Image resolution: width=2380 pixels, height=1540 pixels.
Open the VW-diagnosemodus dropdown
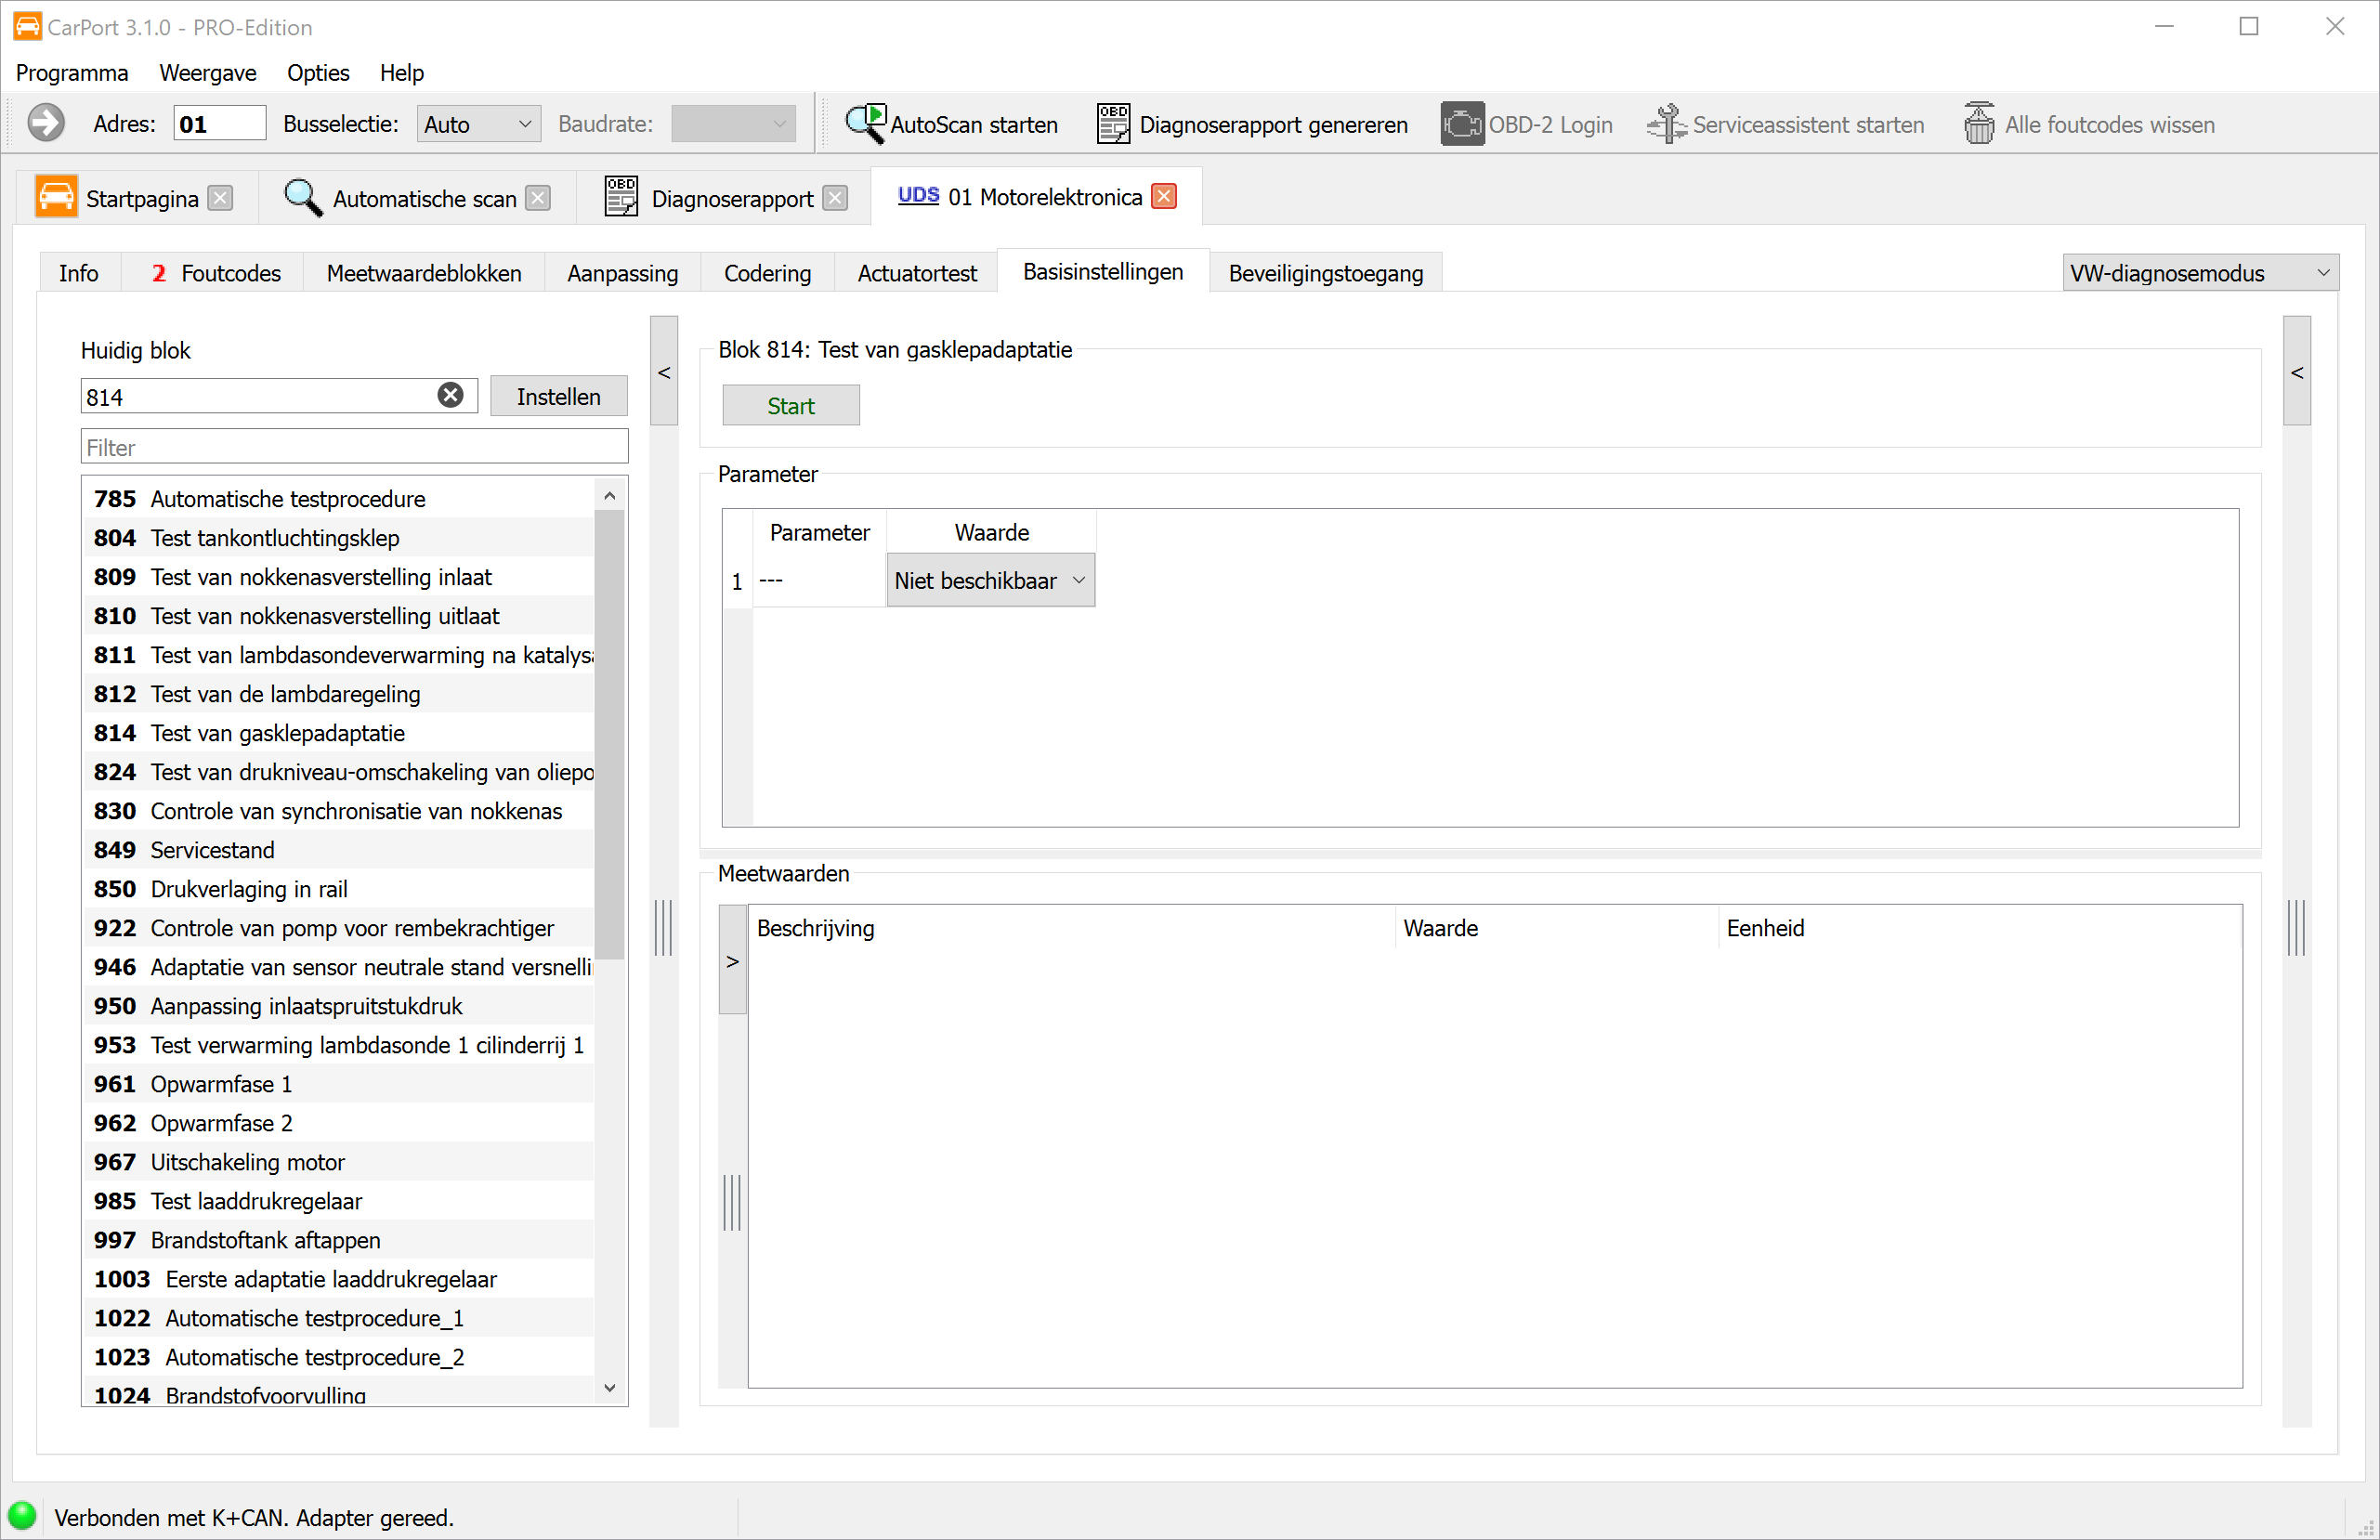[2199, 273]
